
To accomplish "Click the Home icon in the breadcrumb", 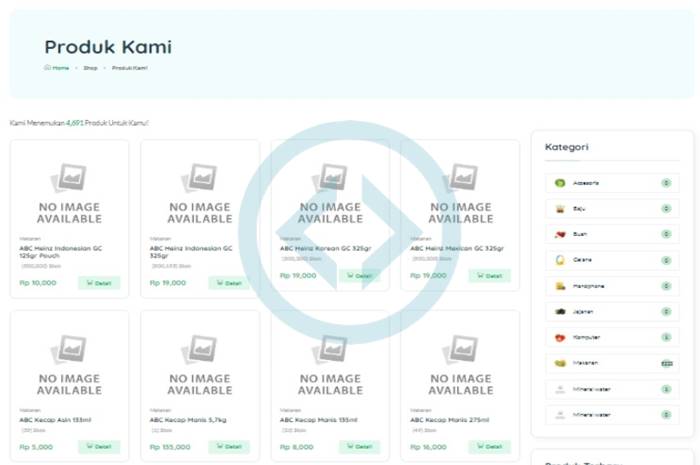I will click(x=47, y=68).
